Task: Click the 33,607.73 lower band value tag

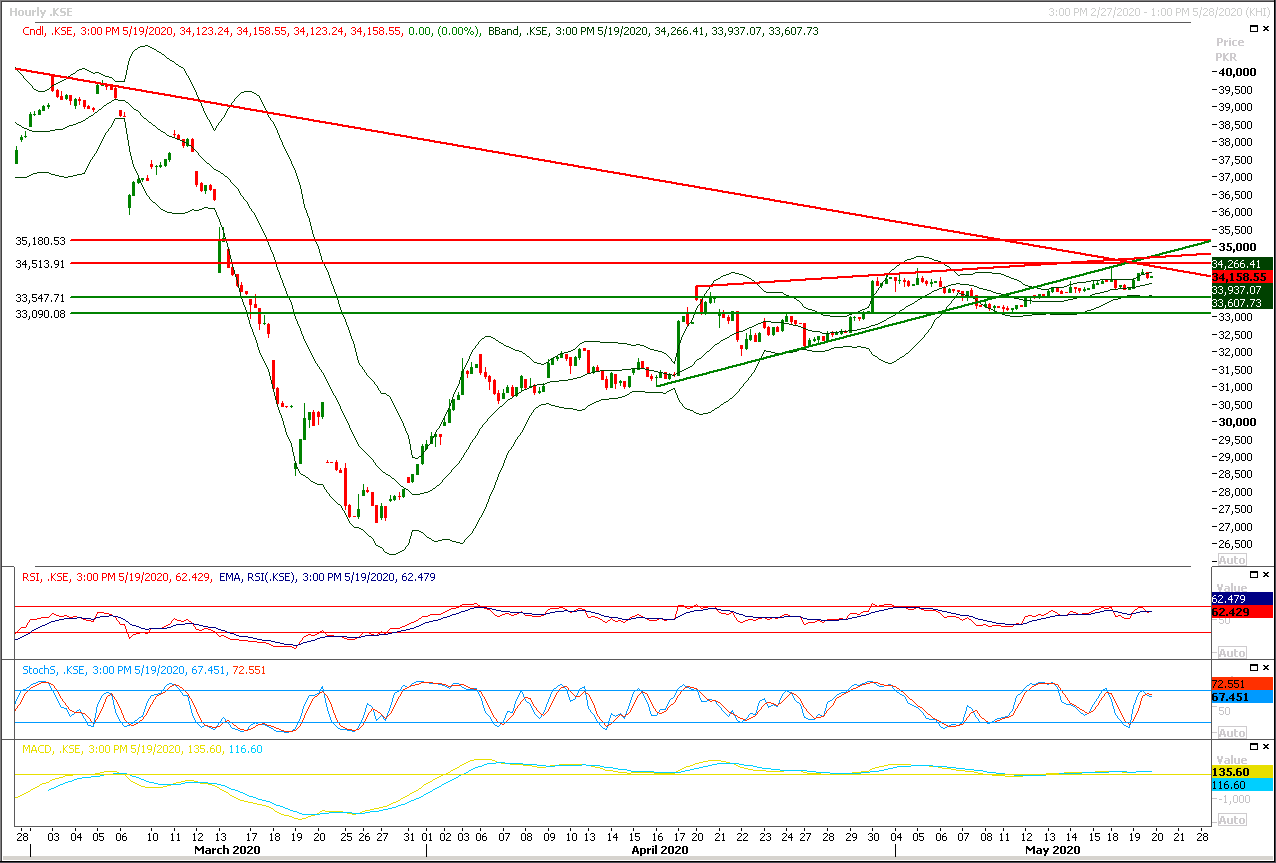Action: pos(1241,302)
